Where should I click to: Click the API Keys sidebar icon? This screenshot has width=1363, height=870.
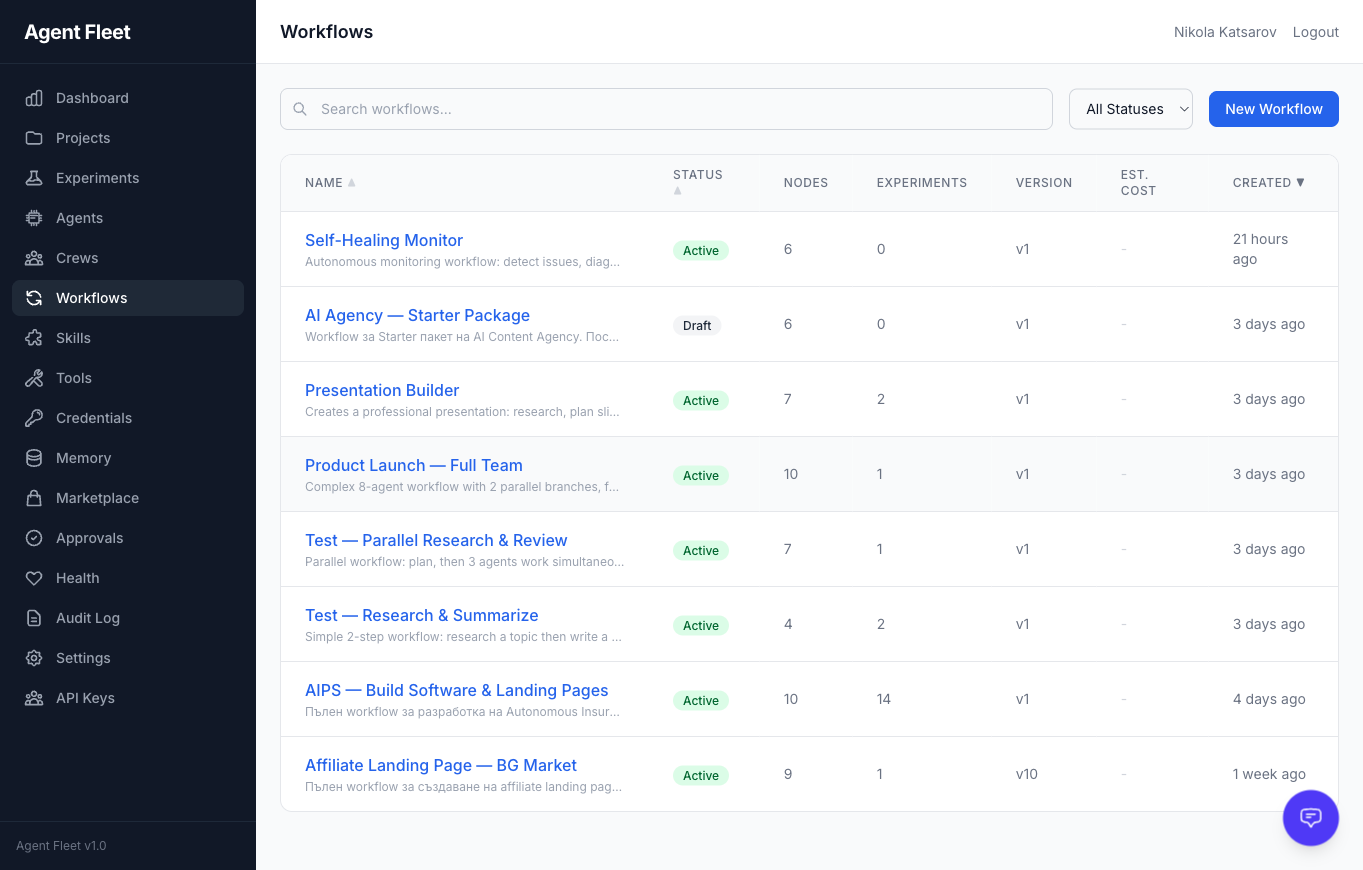(x=34, y=698)
